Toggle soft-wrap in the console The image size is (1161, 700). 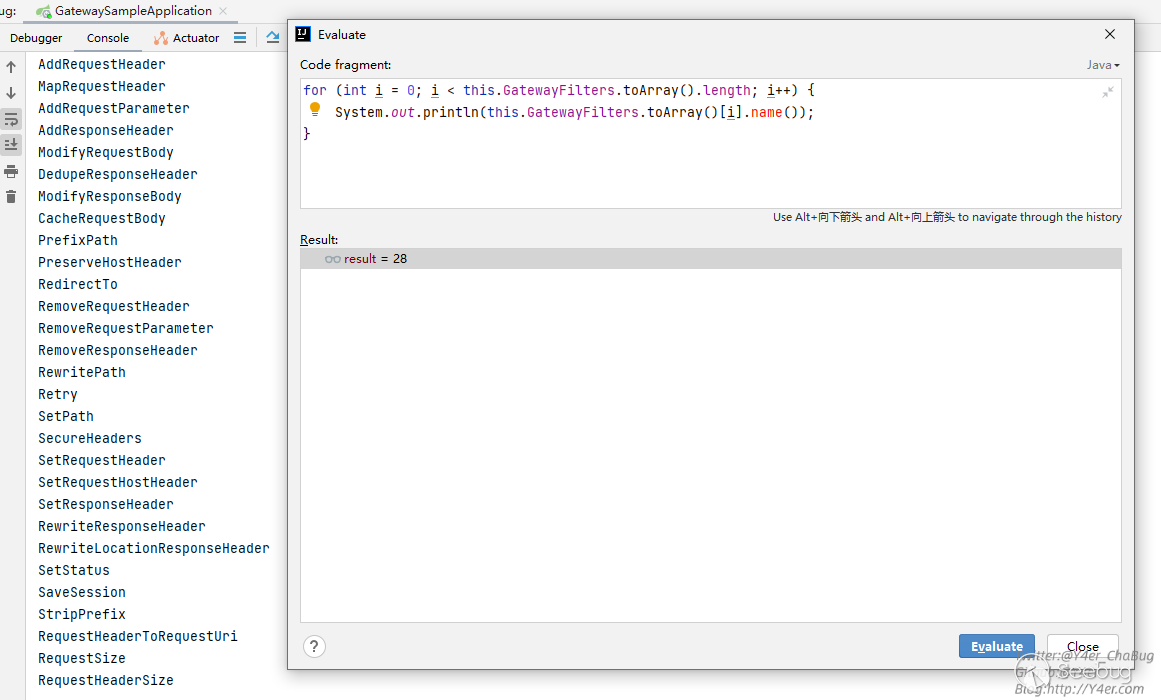pos(11,119)
